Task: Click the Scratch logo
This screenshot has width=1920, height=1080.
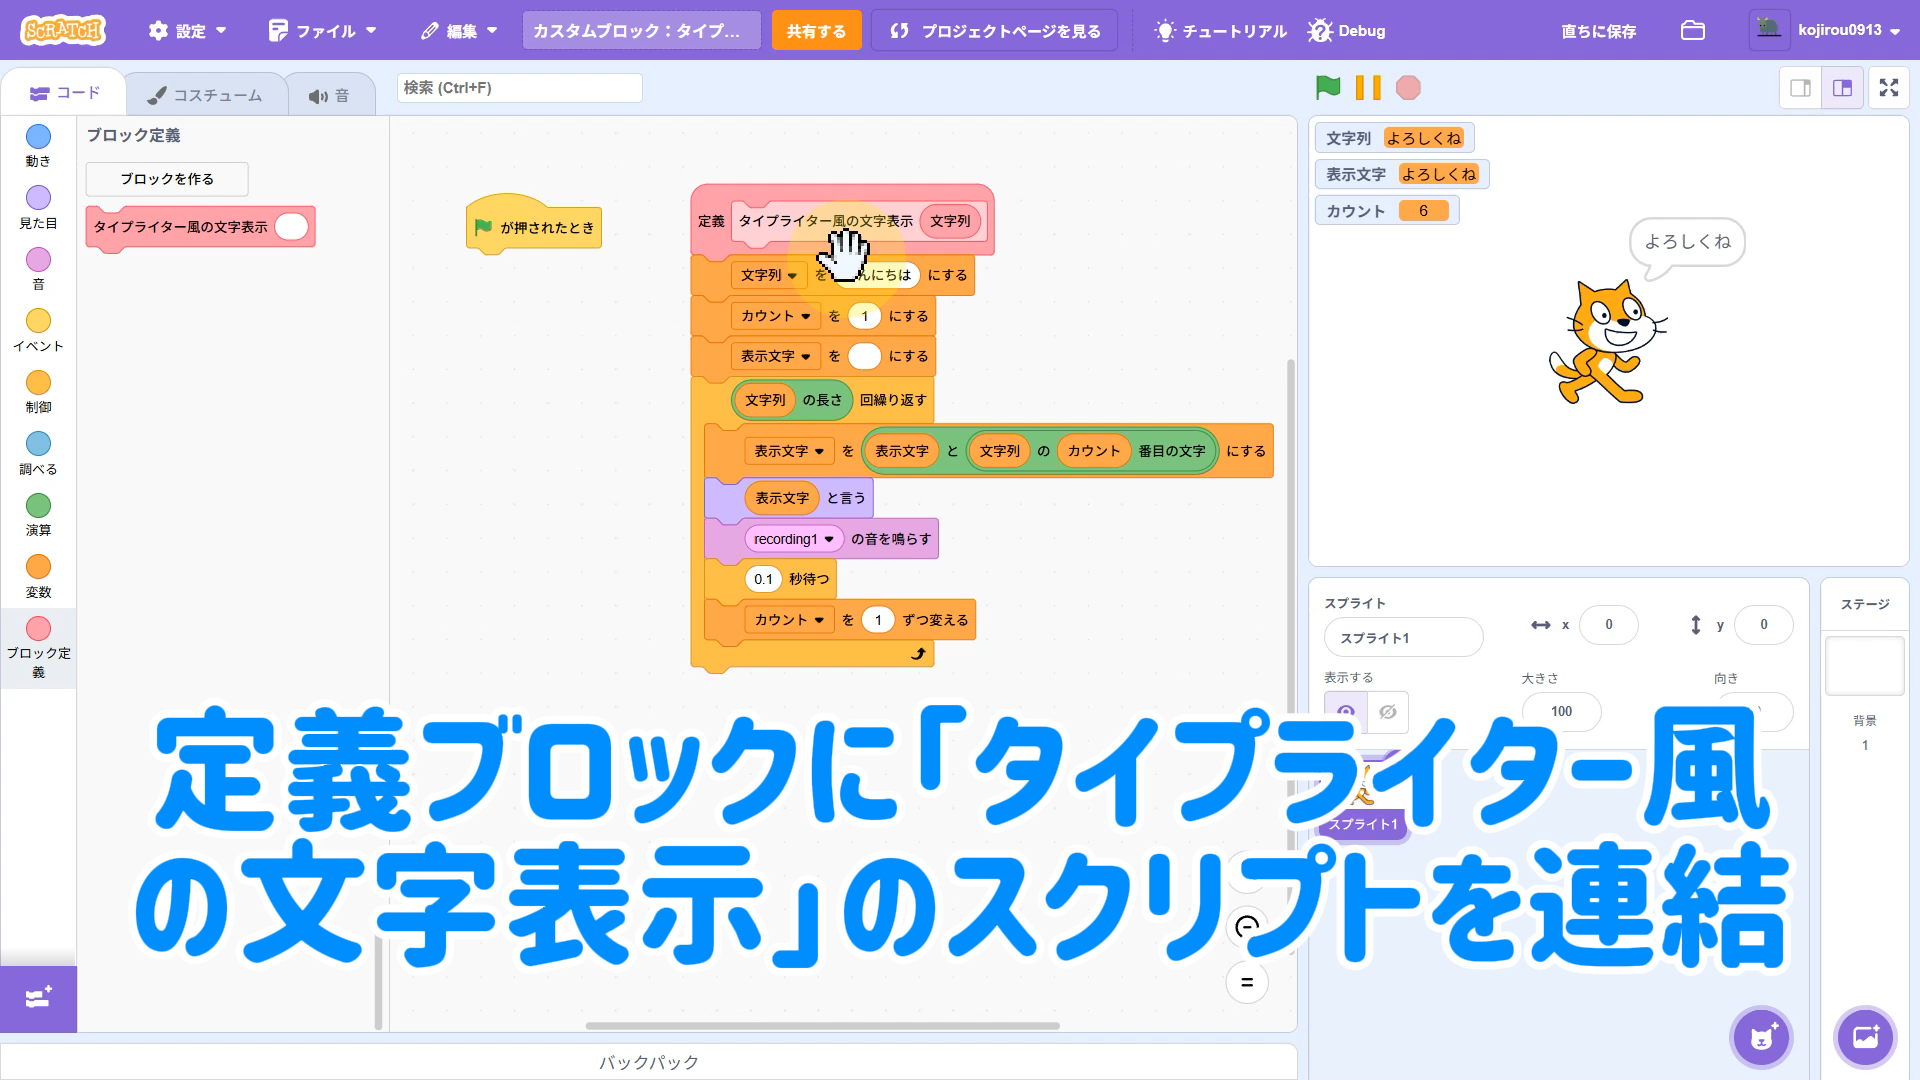Action: point(62,30)
